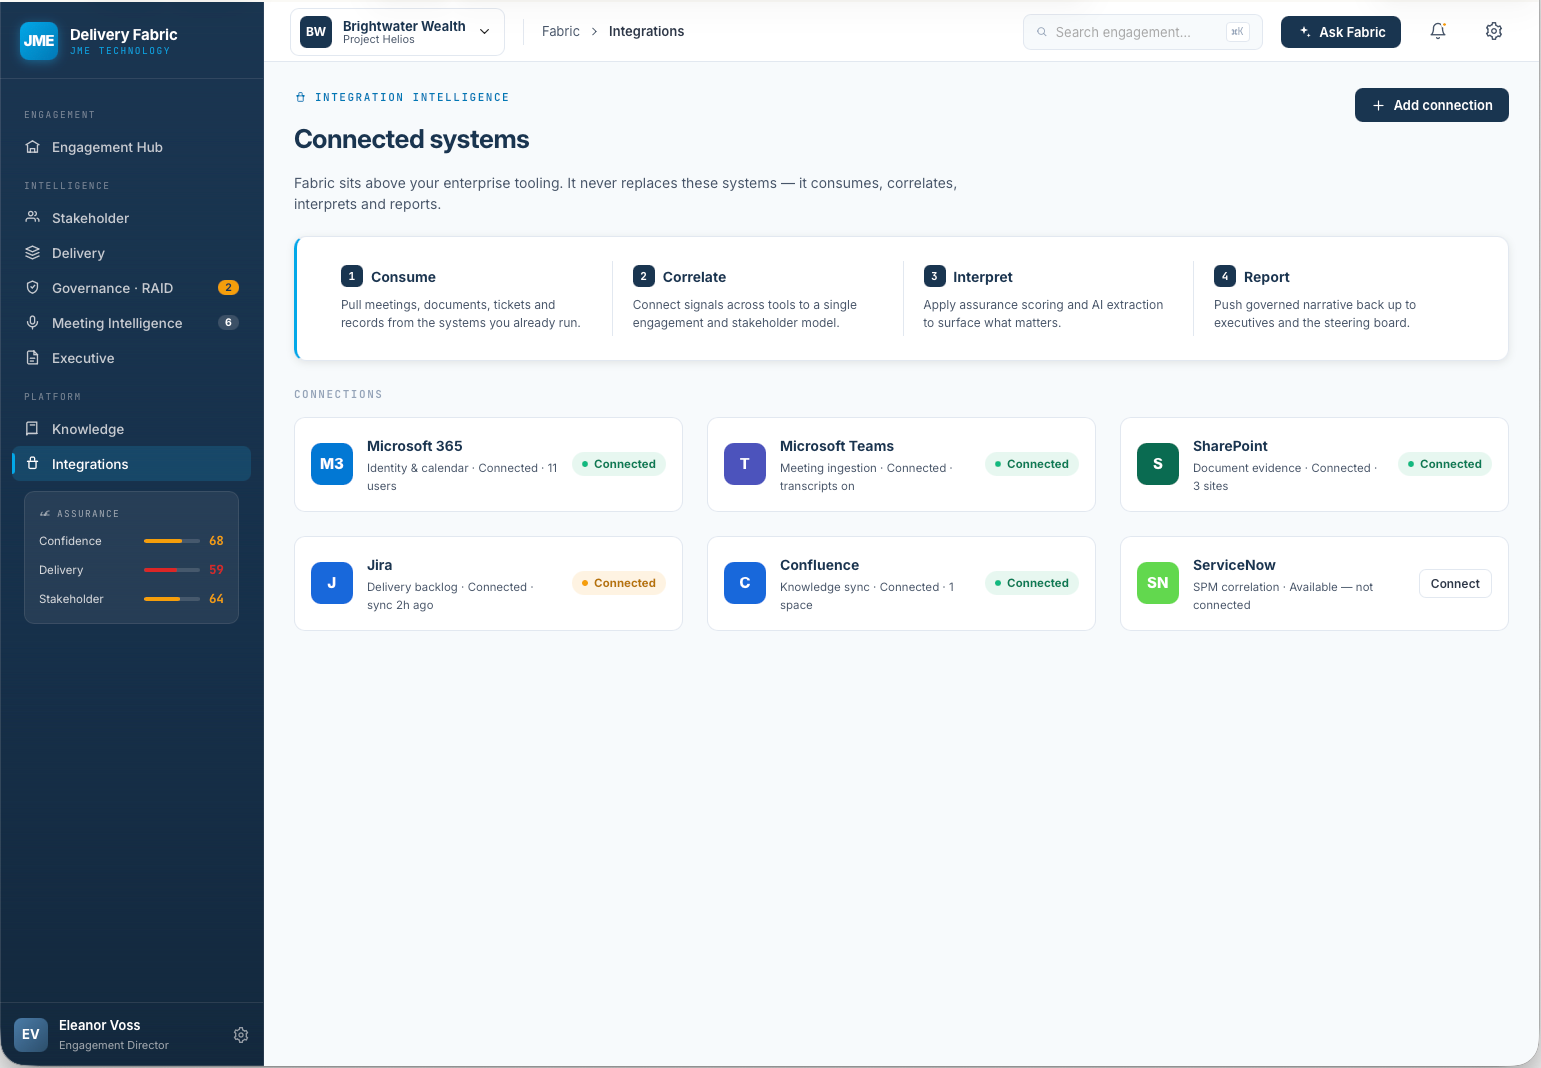Viewport: 1541px width, 1068px height.
Task: Open the Executive section
Action: pyautogui.click(x=132, y=358)
